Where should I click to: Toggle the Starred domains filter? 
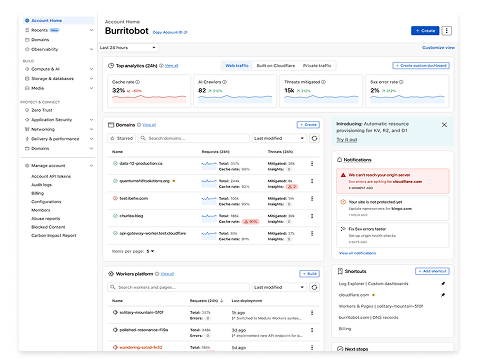pos(122,138)
